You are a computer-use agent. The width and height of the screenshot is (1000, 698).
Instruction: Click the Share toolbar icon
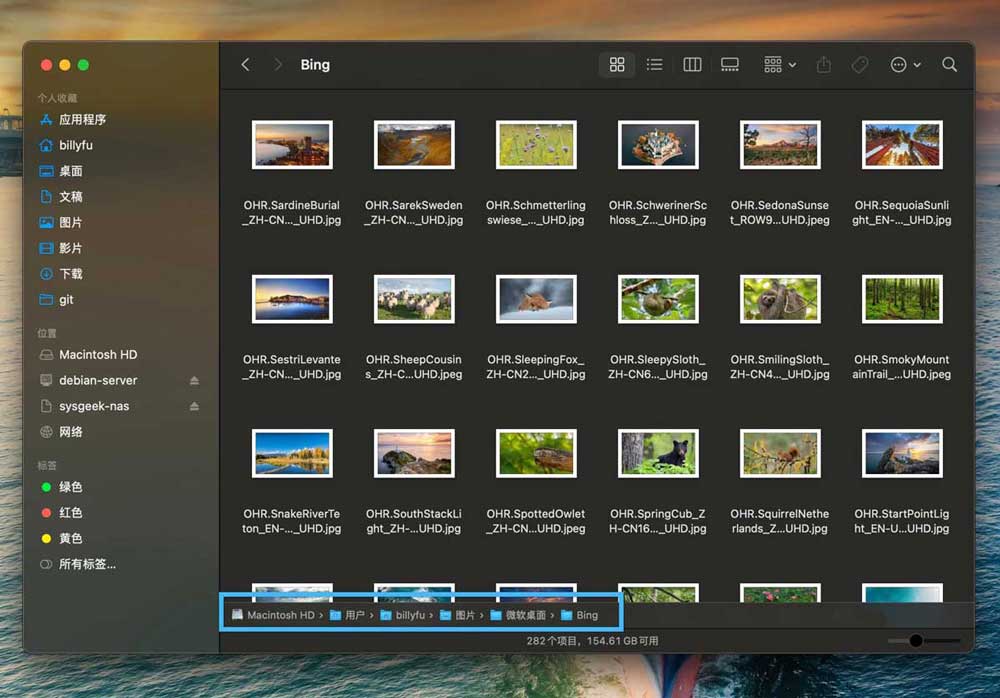point(824,65)
